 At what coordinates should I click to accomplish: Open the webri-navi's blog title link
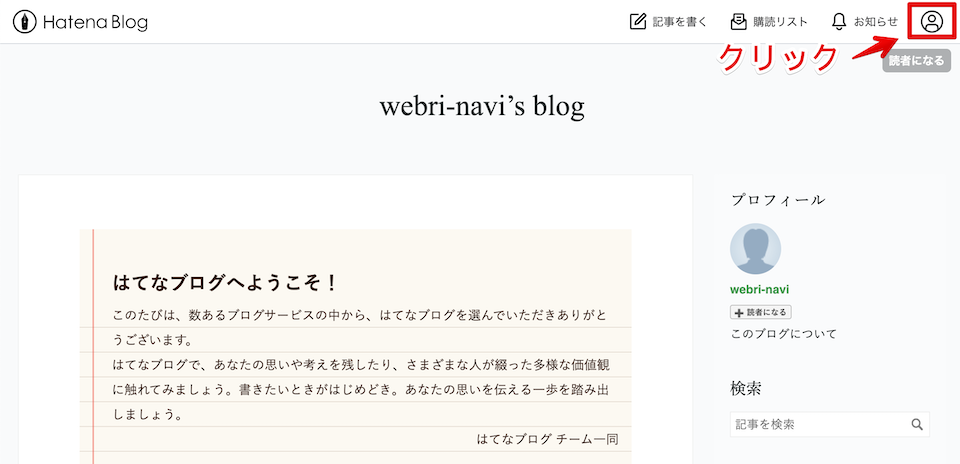[x=481, y=106]
